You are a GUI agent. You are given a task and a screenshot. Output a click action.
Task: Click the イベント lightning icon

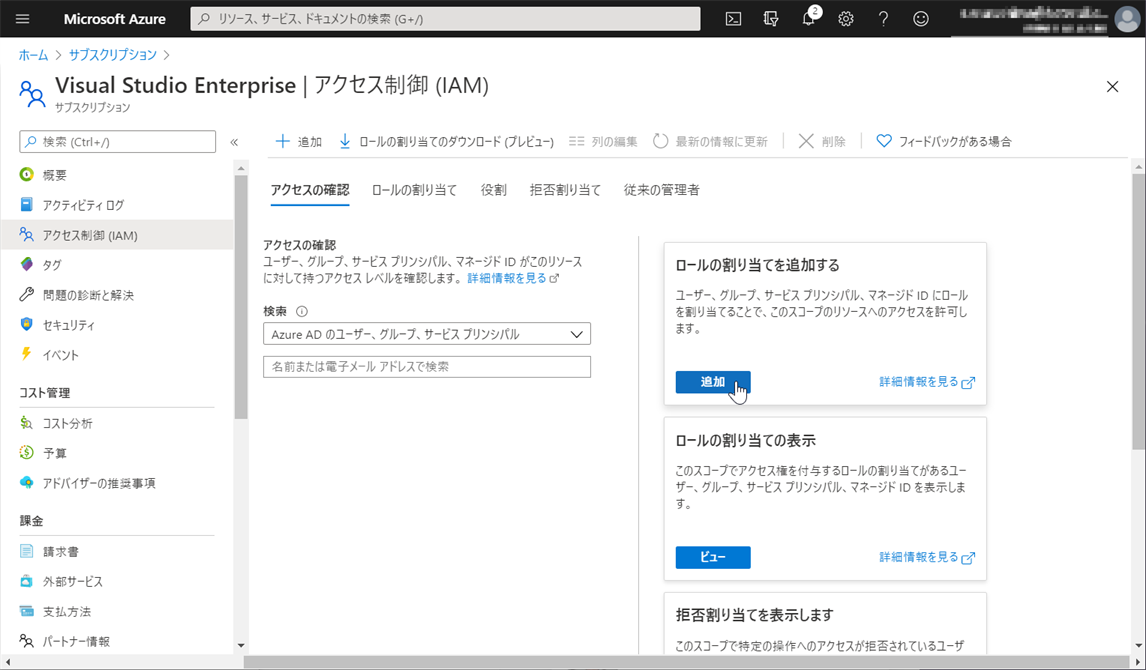(26, 354)
